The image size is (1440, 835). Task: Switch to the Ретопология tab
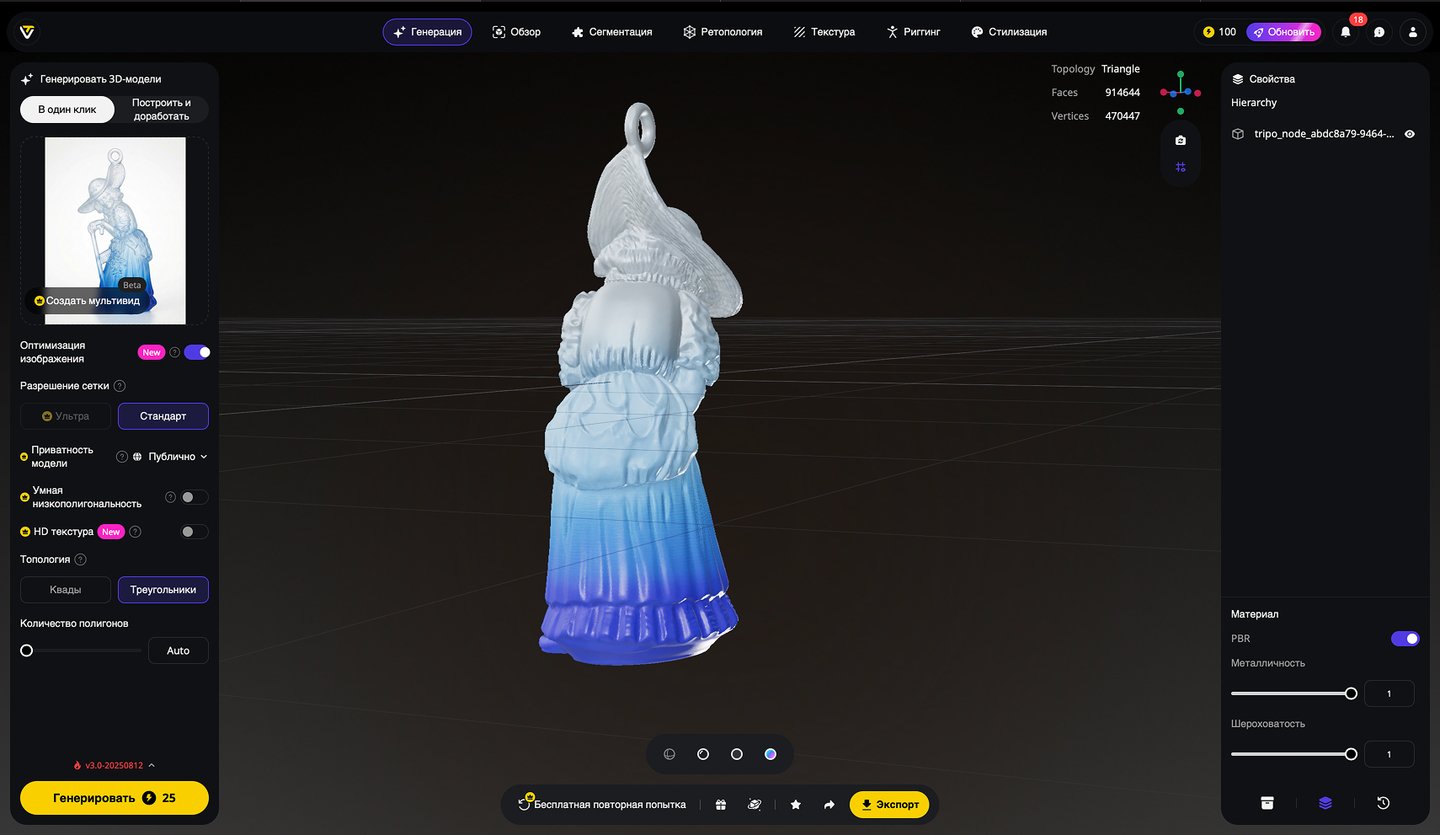[x=723, y=32]
